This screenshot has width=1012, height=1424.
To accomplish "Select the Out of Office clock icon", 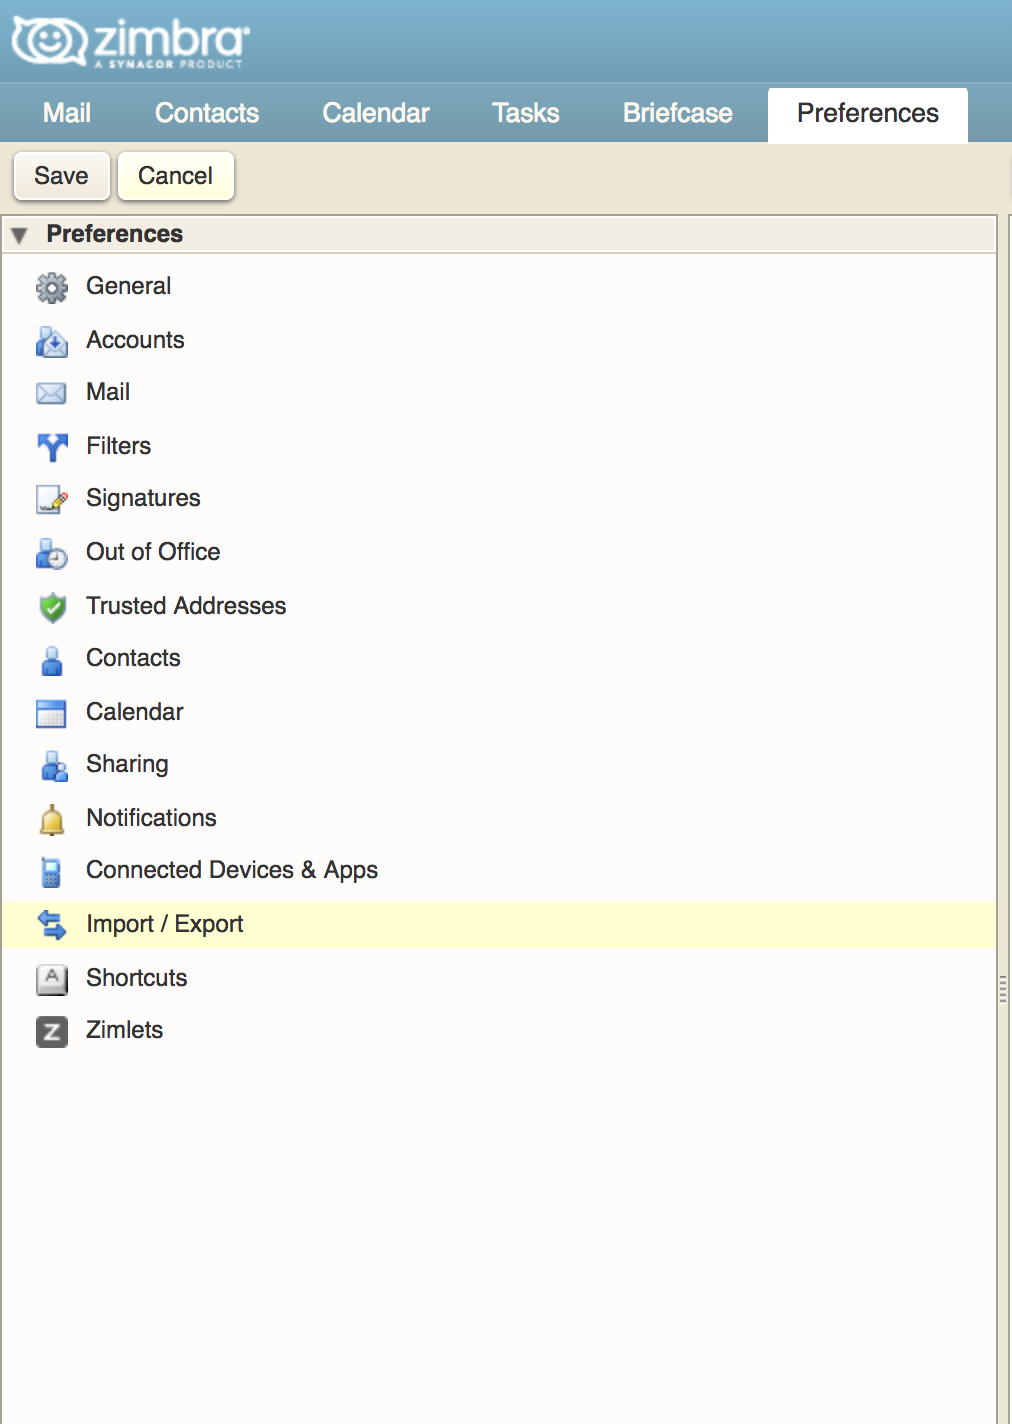I will click(x=51, y=553).
